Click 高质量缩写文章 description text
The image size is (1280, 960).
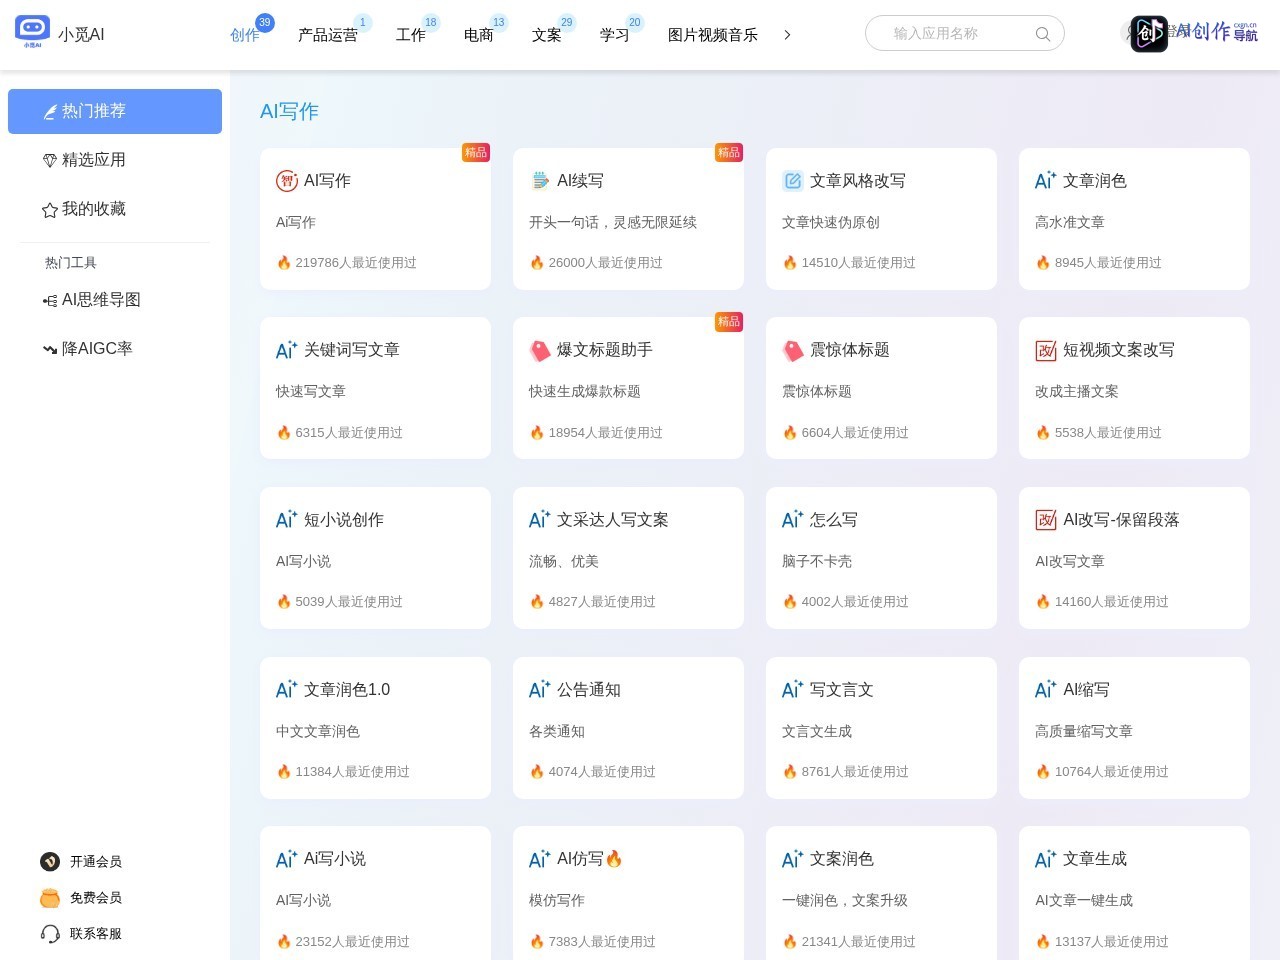coord(1084,732)
